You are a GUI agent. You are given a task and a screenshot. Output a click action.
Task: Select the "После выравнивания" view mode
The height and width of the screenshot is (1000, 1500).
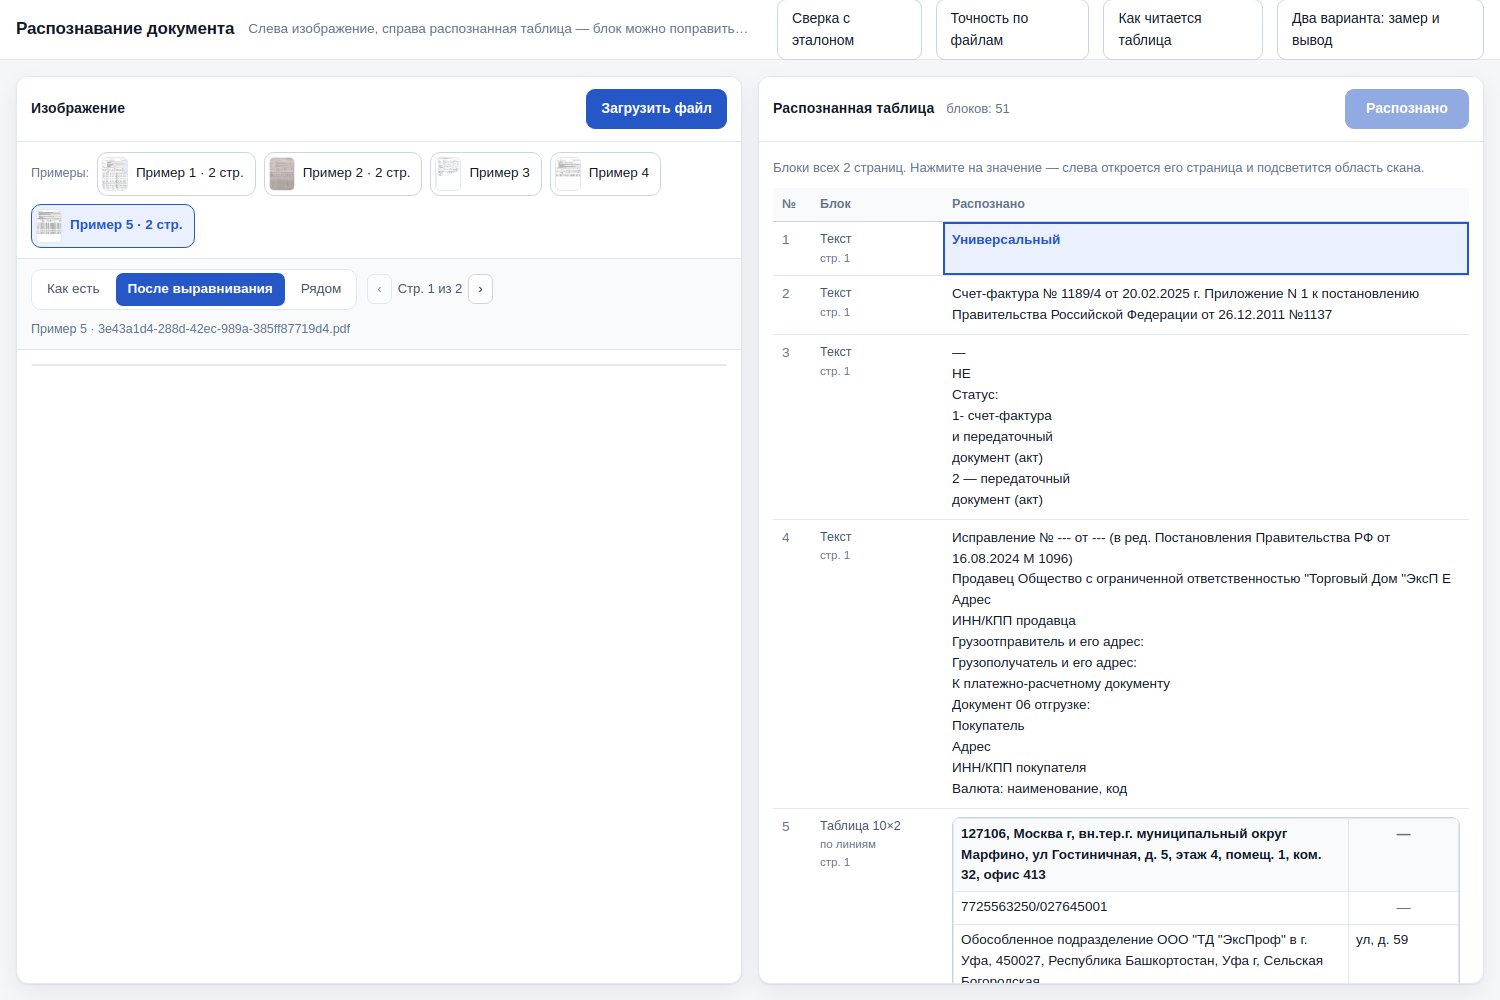(x=200, y=289)
